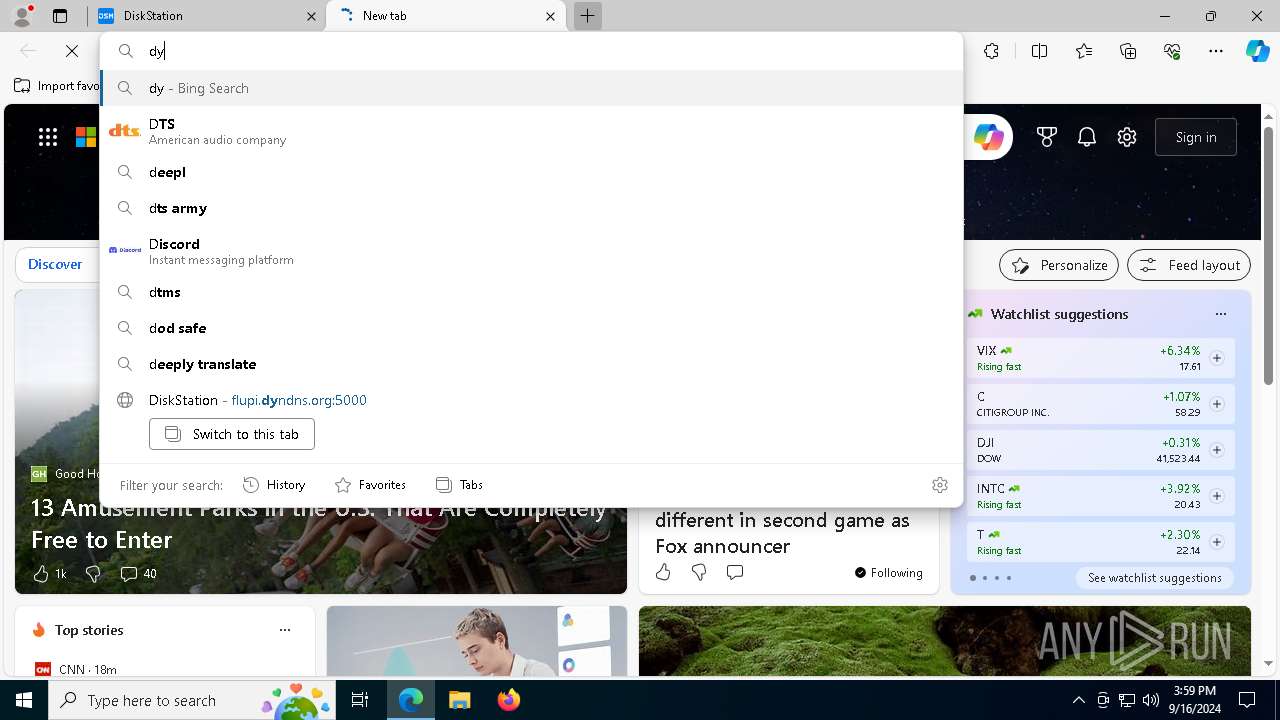Open the Watchlist suggestions ellipsis menu
Viewport: 1280px width, 720px height.
(1221, 314)
